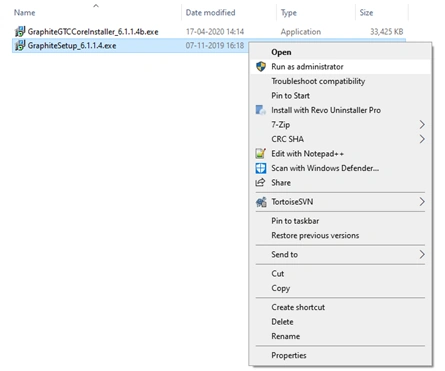Open the Send to menu entry
The image size is (445, 371).
pyautogui.click(x=340, y=254)
